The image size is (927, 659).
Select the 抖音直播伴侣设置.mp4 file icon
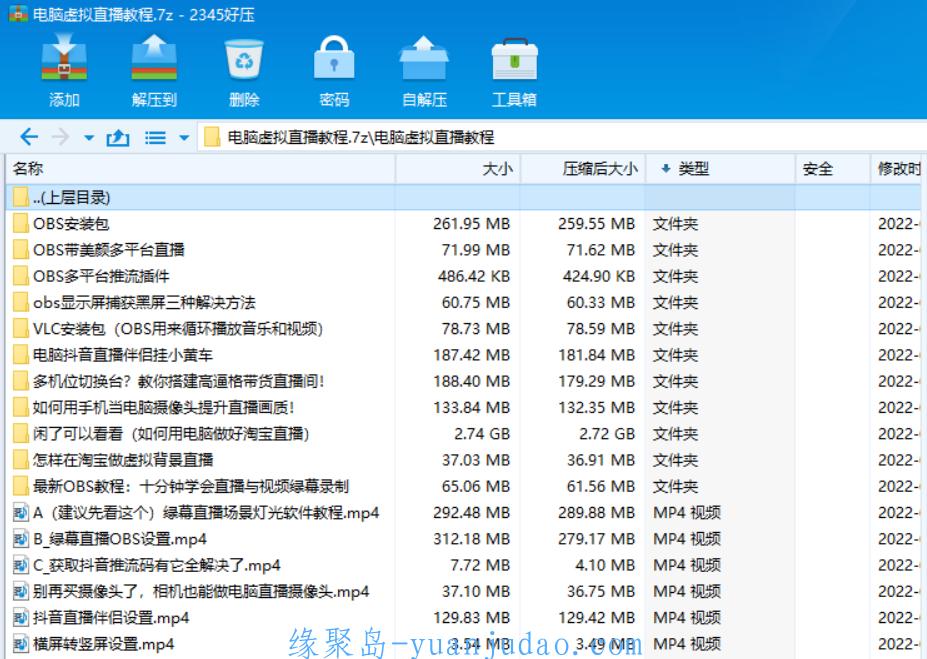pos(21,618)
